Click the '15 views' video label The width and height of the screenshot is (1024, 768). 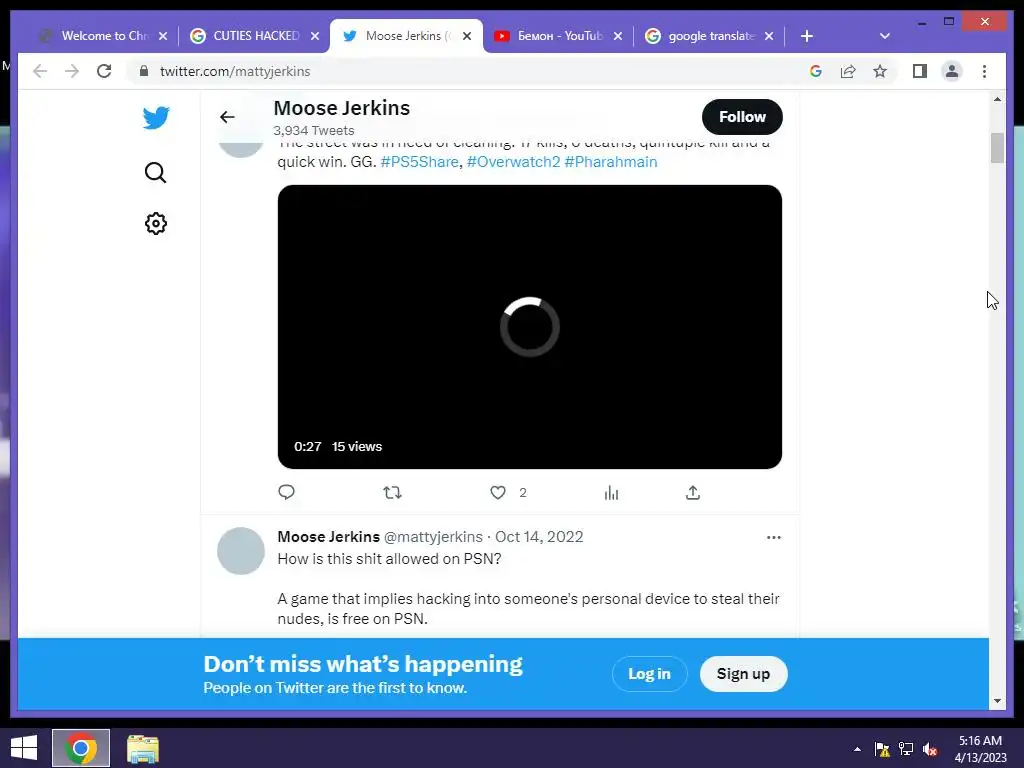click(357, 447)
